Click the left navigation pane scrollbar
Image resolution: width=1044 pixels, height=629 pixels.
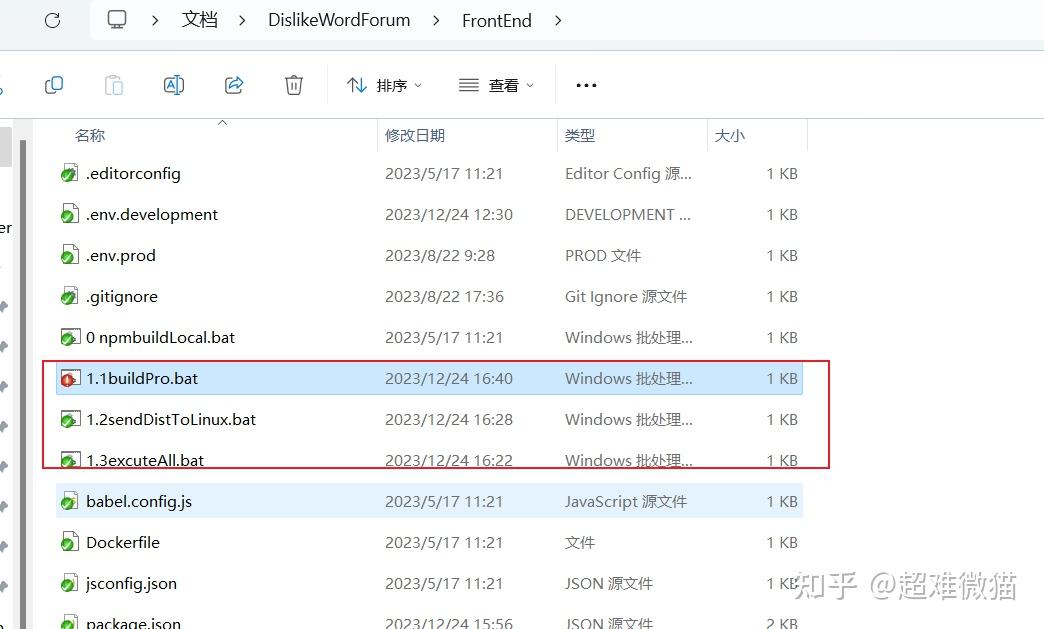23,379
